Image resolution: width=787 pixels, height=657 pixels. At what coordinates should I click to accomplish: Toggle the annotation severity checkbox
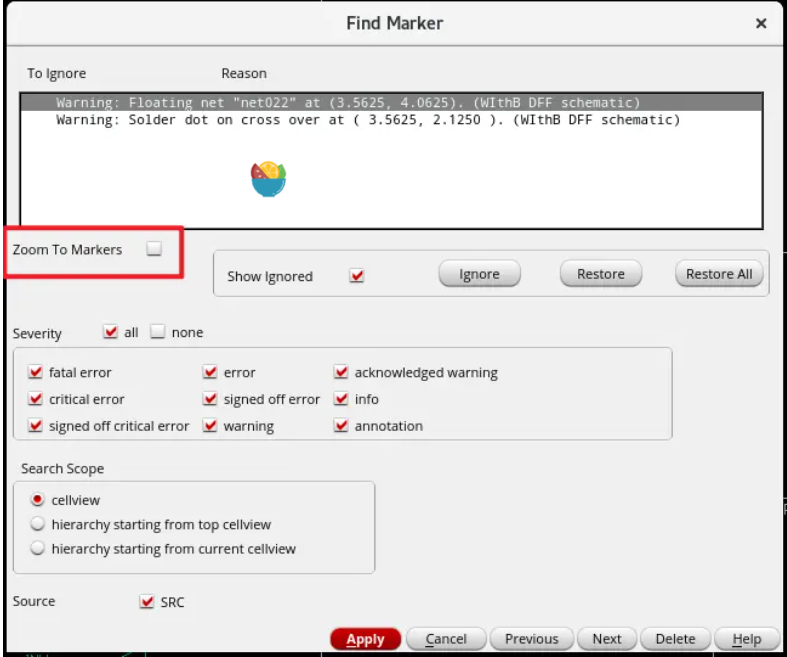pos(341,426)
